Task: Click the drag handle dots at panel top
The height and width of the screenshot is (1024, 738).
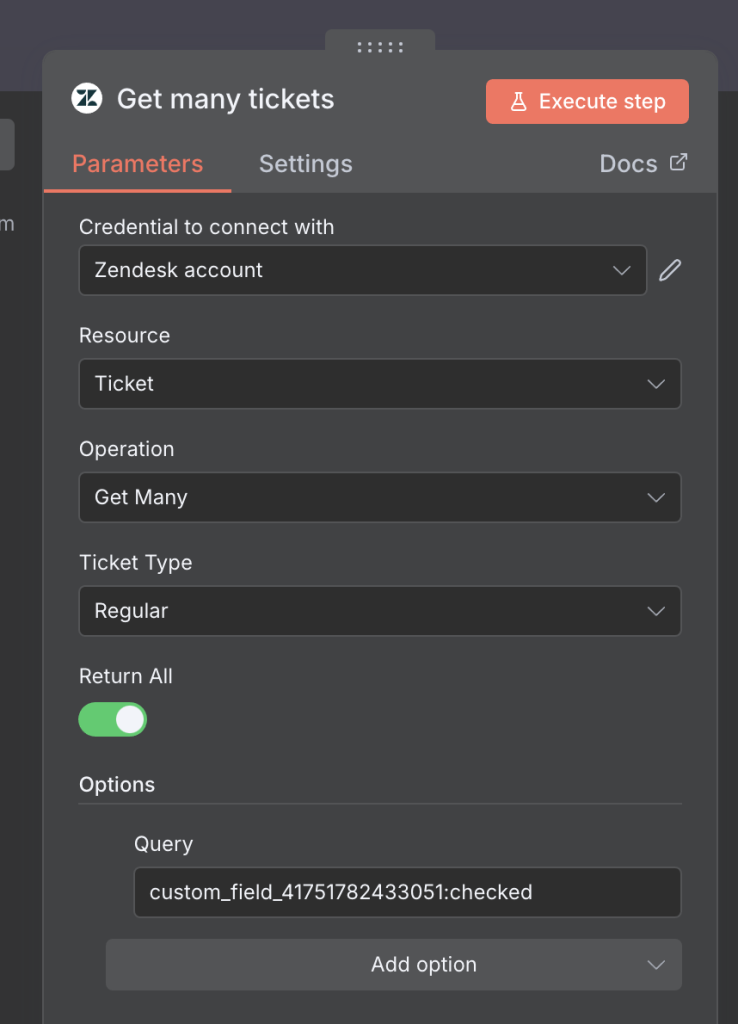Action: 380,47
